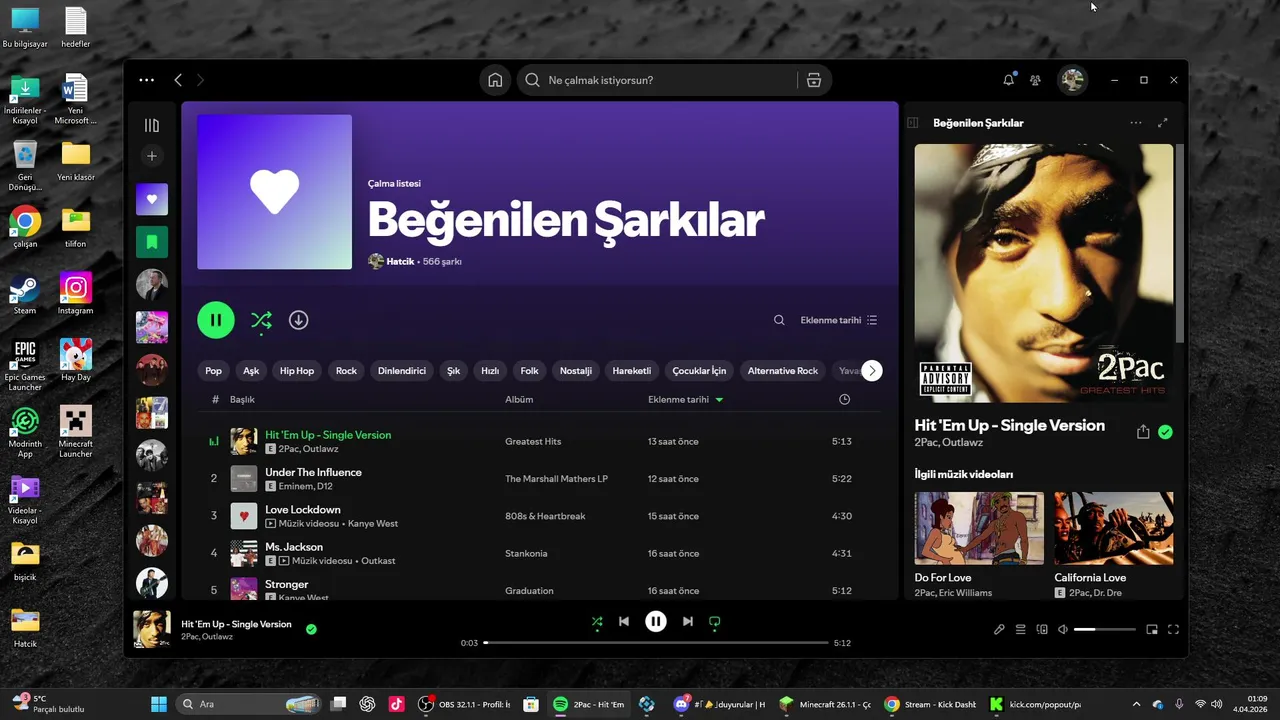Open Spotify in the taskbar
The width and height of the screenshot is (1280, 720).
589,704
